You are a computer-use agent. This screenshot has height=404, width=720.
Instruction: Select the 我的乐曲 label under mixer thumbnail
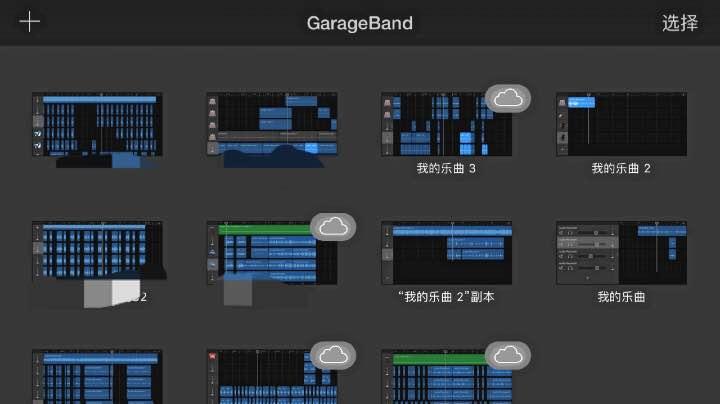tap(621, 297)
